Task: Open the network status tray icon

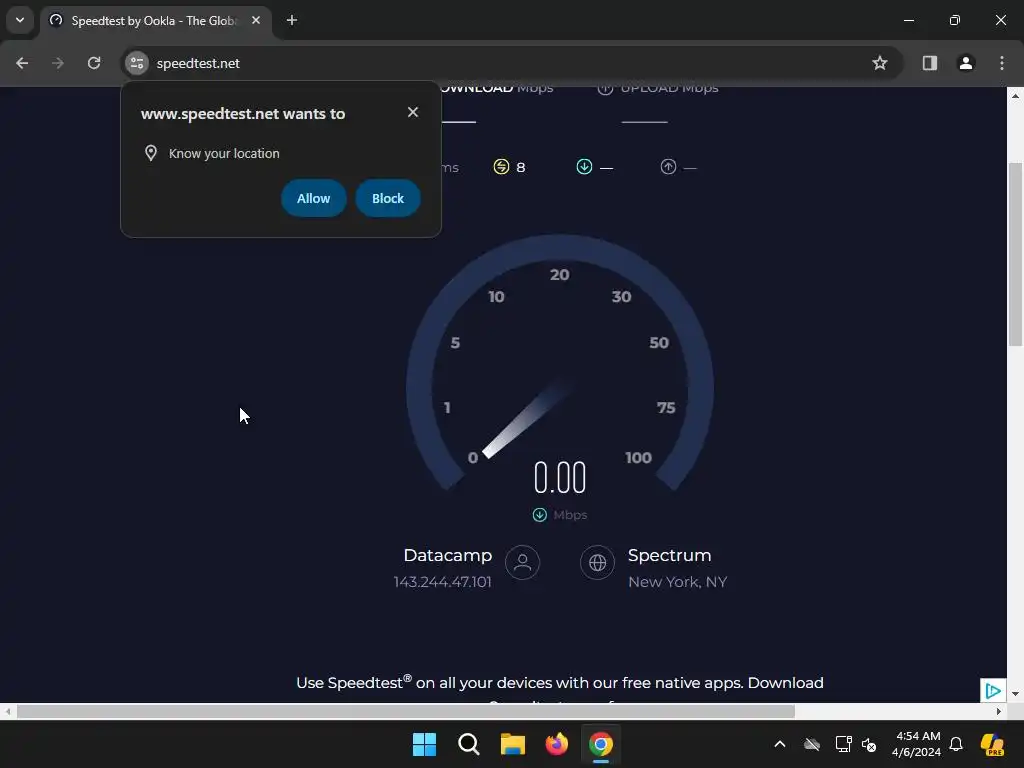Action: point(843,744)
